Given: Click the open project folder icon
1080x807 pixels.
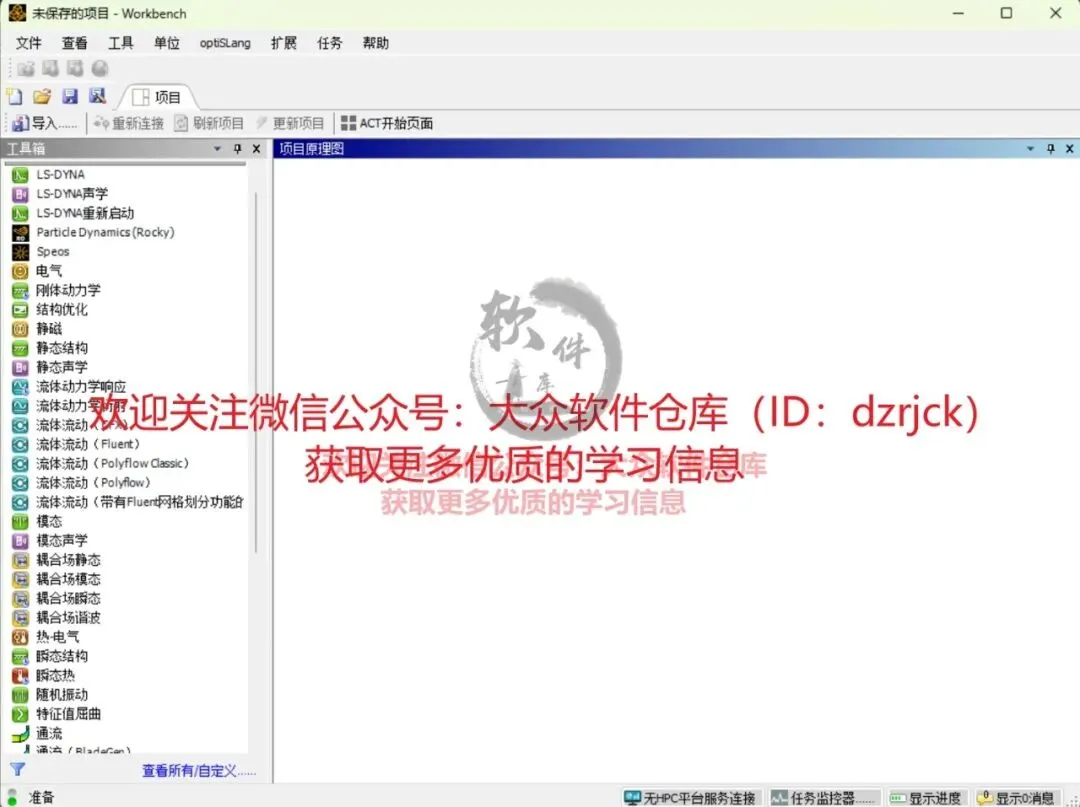Looking at the screenshot, I should (42, 96).
